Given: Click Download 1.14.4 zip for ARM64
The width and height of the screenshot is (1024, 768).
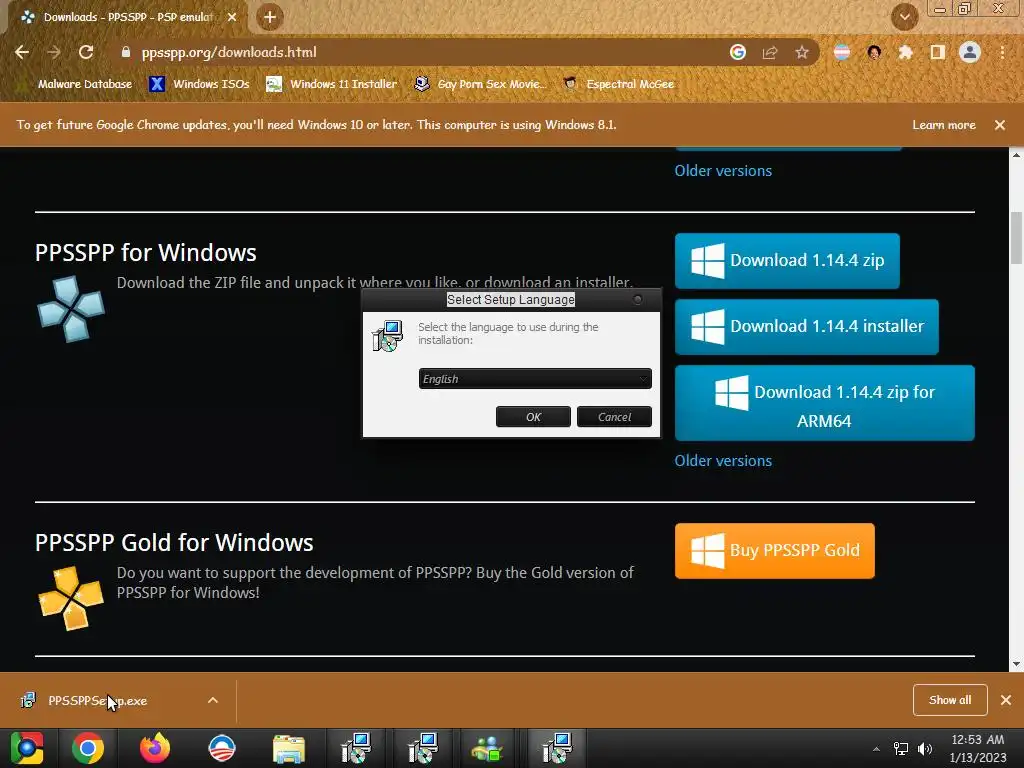Looking at the screenshot, I should tap(824, 403).
